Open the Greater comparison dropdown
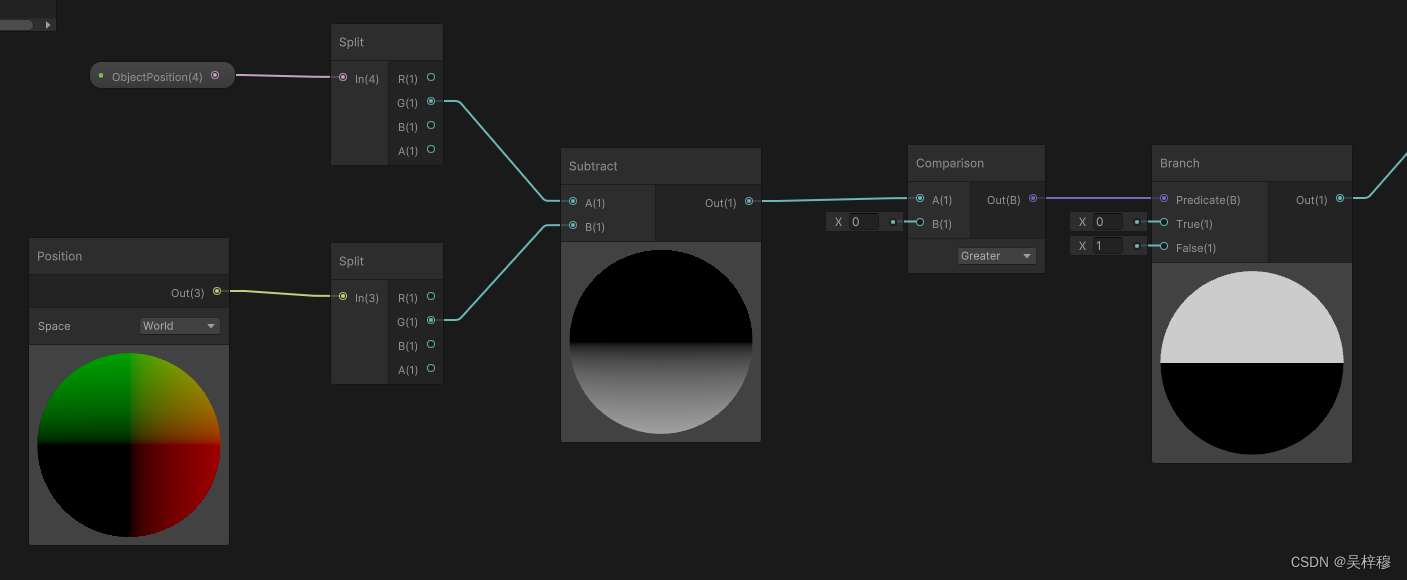The image size is (1407, 580). [996, 255]
